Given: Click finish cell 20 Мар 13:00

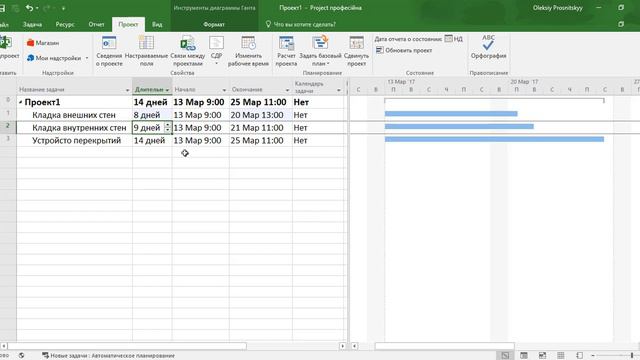Looking at the screenshot, I should coord(260,115).
